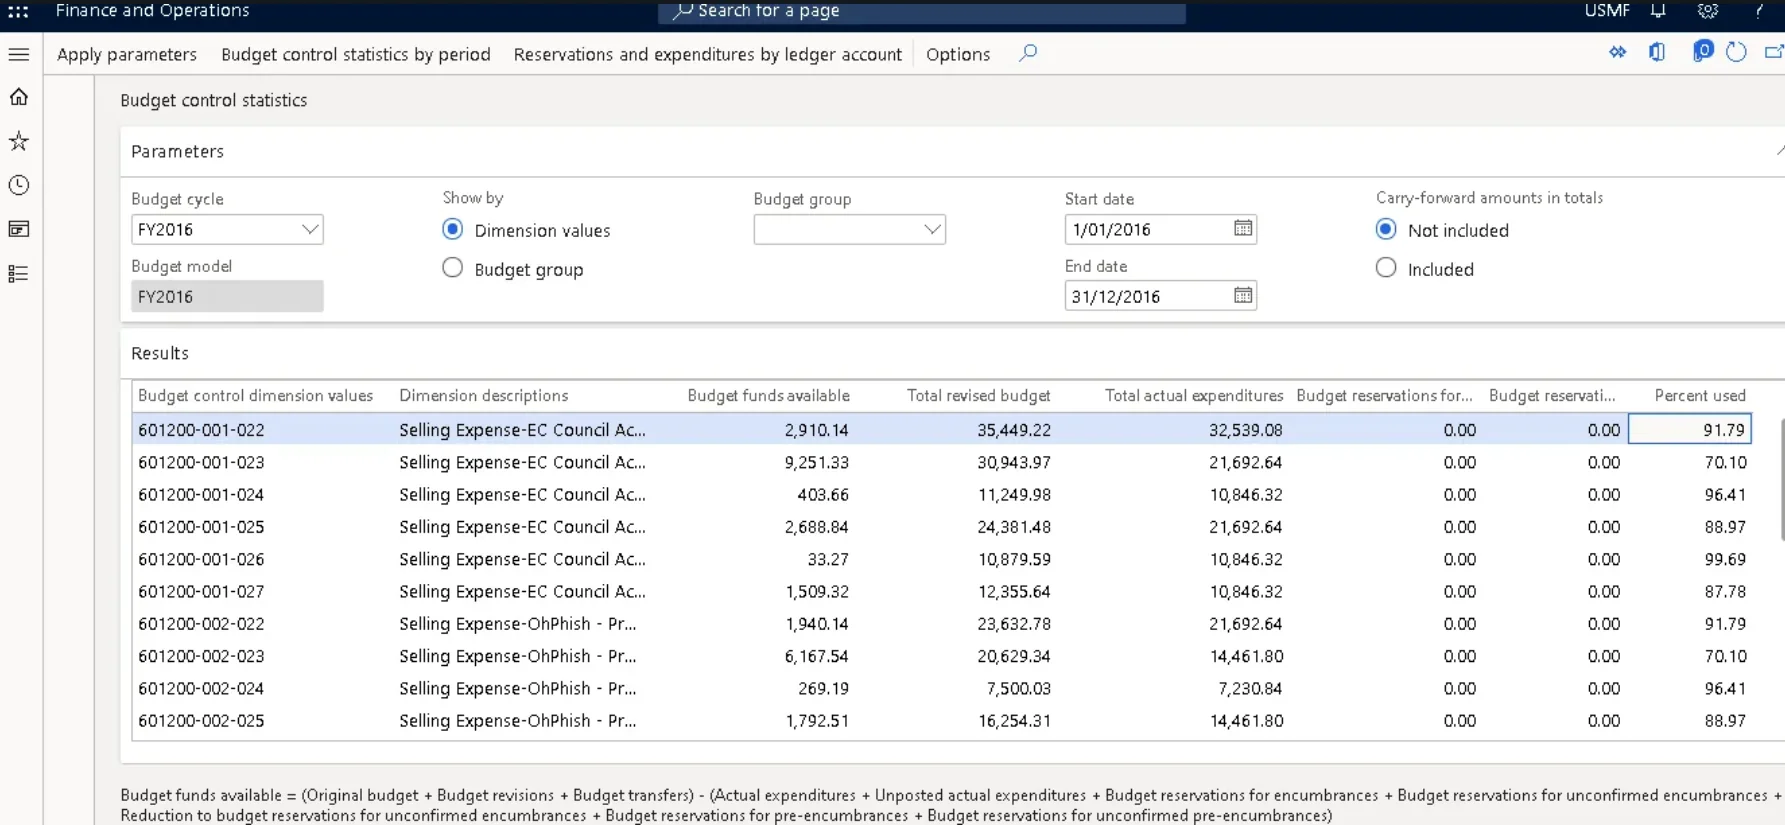Select row 601200-001-023
The width and height of the screenshot is (1785, 825).
942,462
